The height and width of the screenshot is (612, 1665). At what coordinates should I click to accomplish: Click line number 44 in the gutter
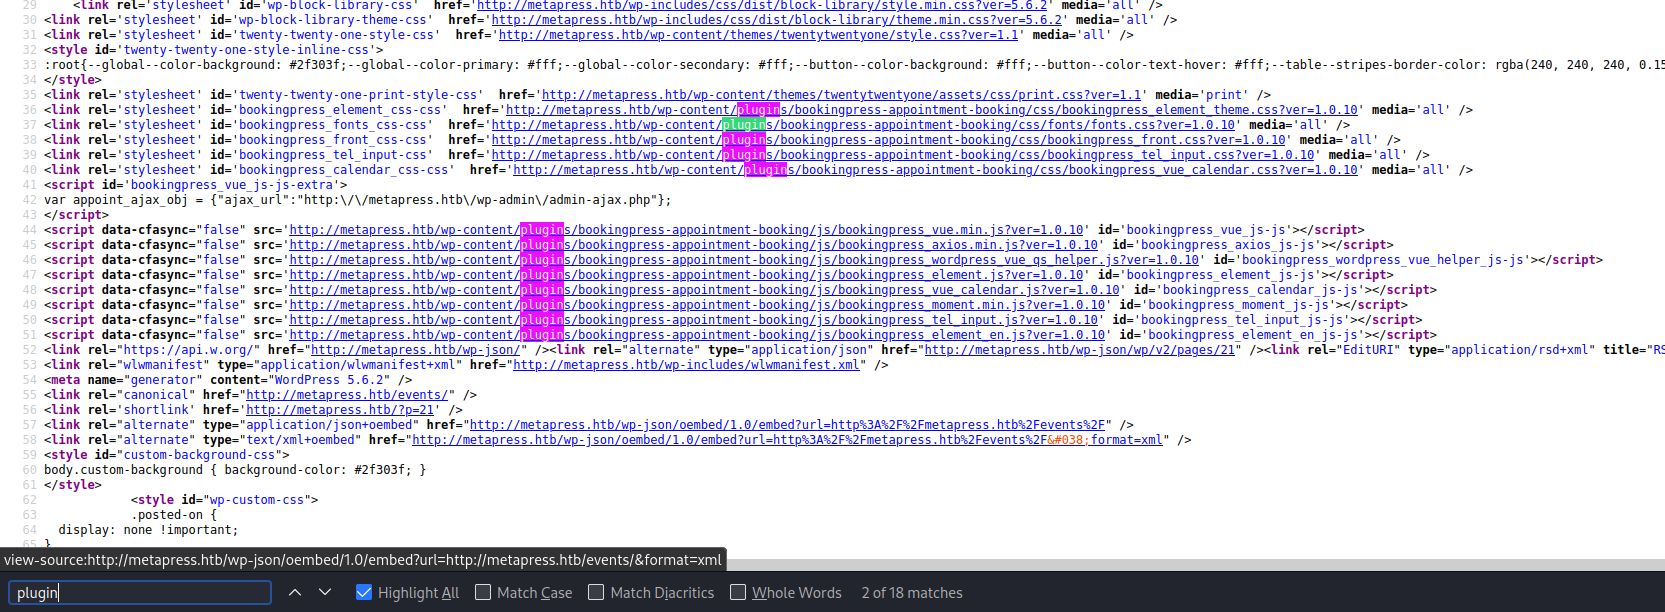tap(29, 230)
